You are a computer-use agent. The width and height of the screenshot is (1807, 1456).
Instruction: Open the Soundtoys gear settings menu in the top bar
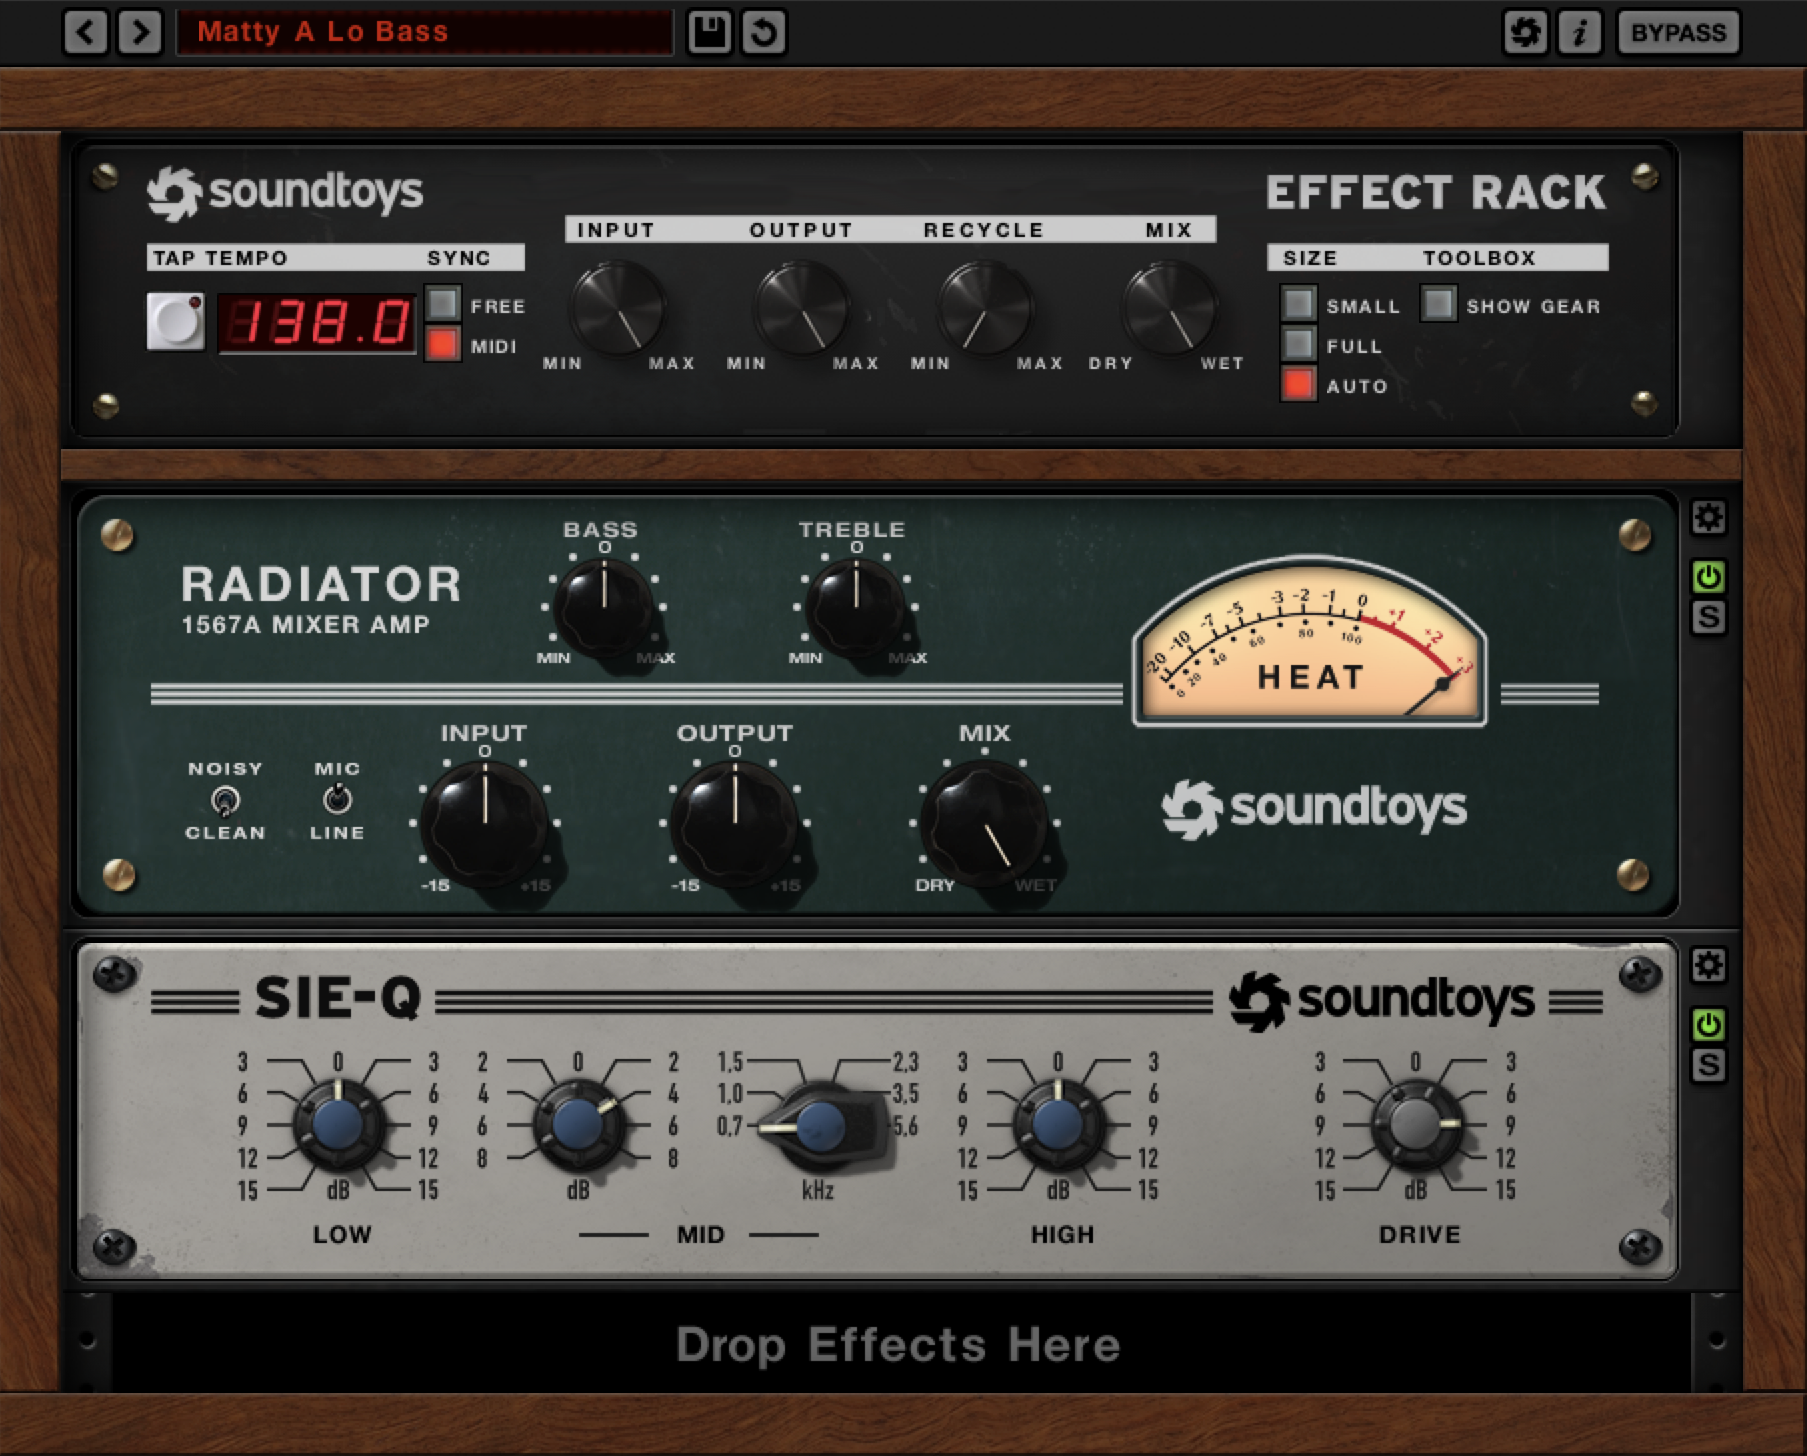(1526, 32)
